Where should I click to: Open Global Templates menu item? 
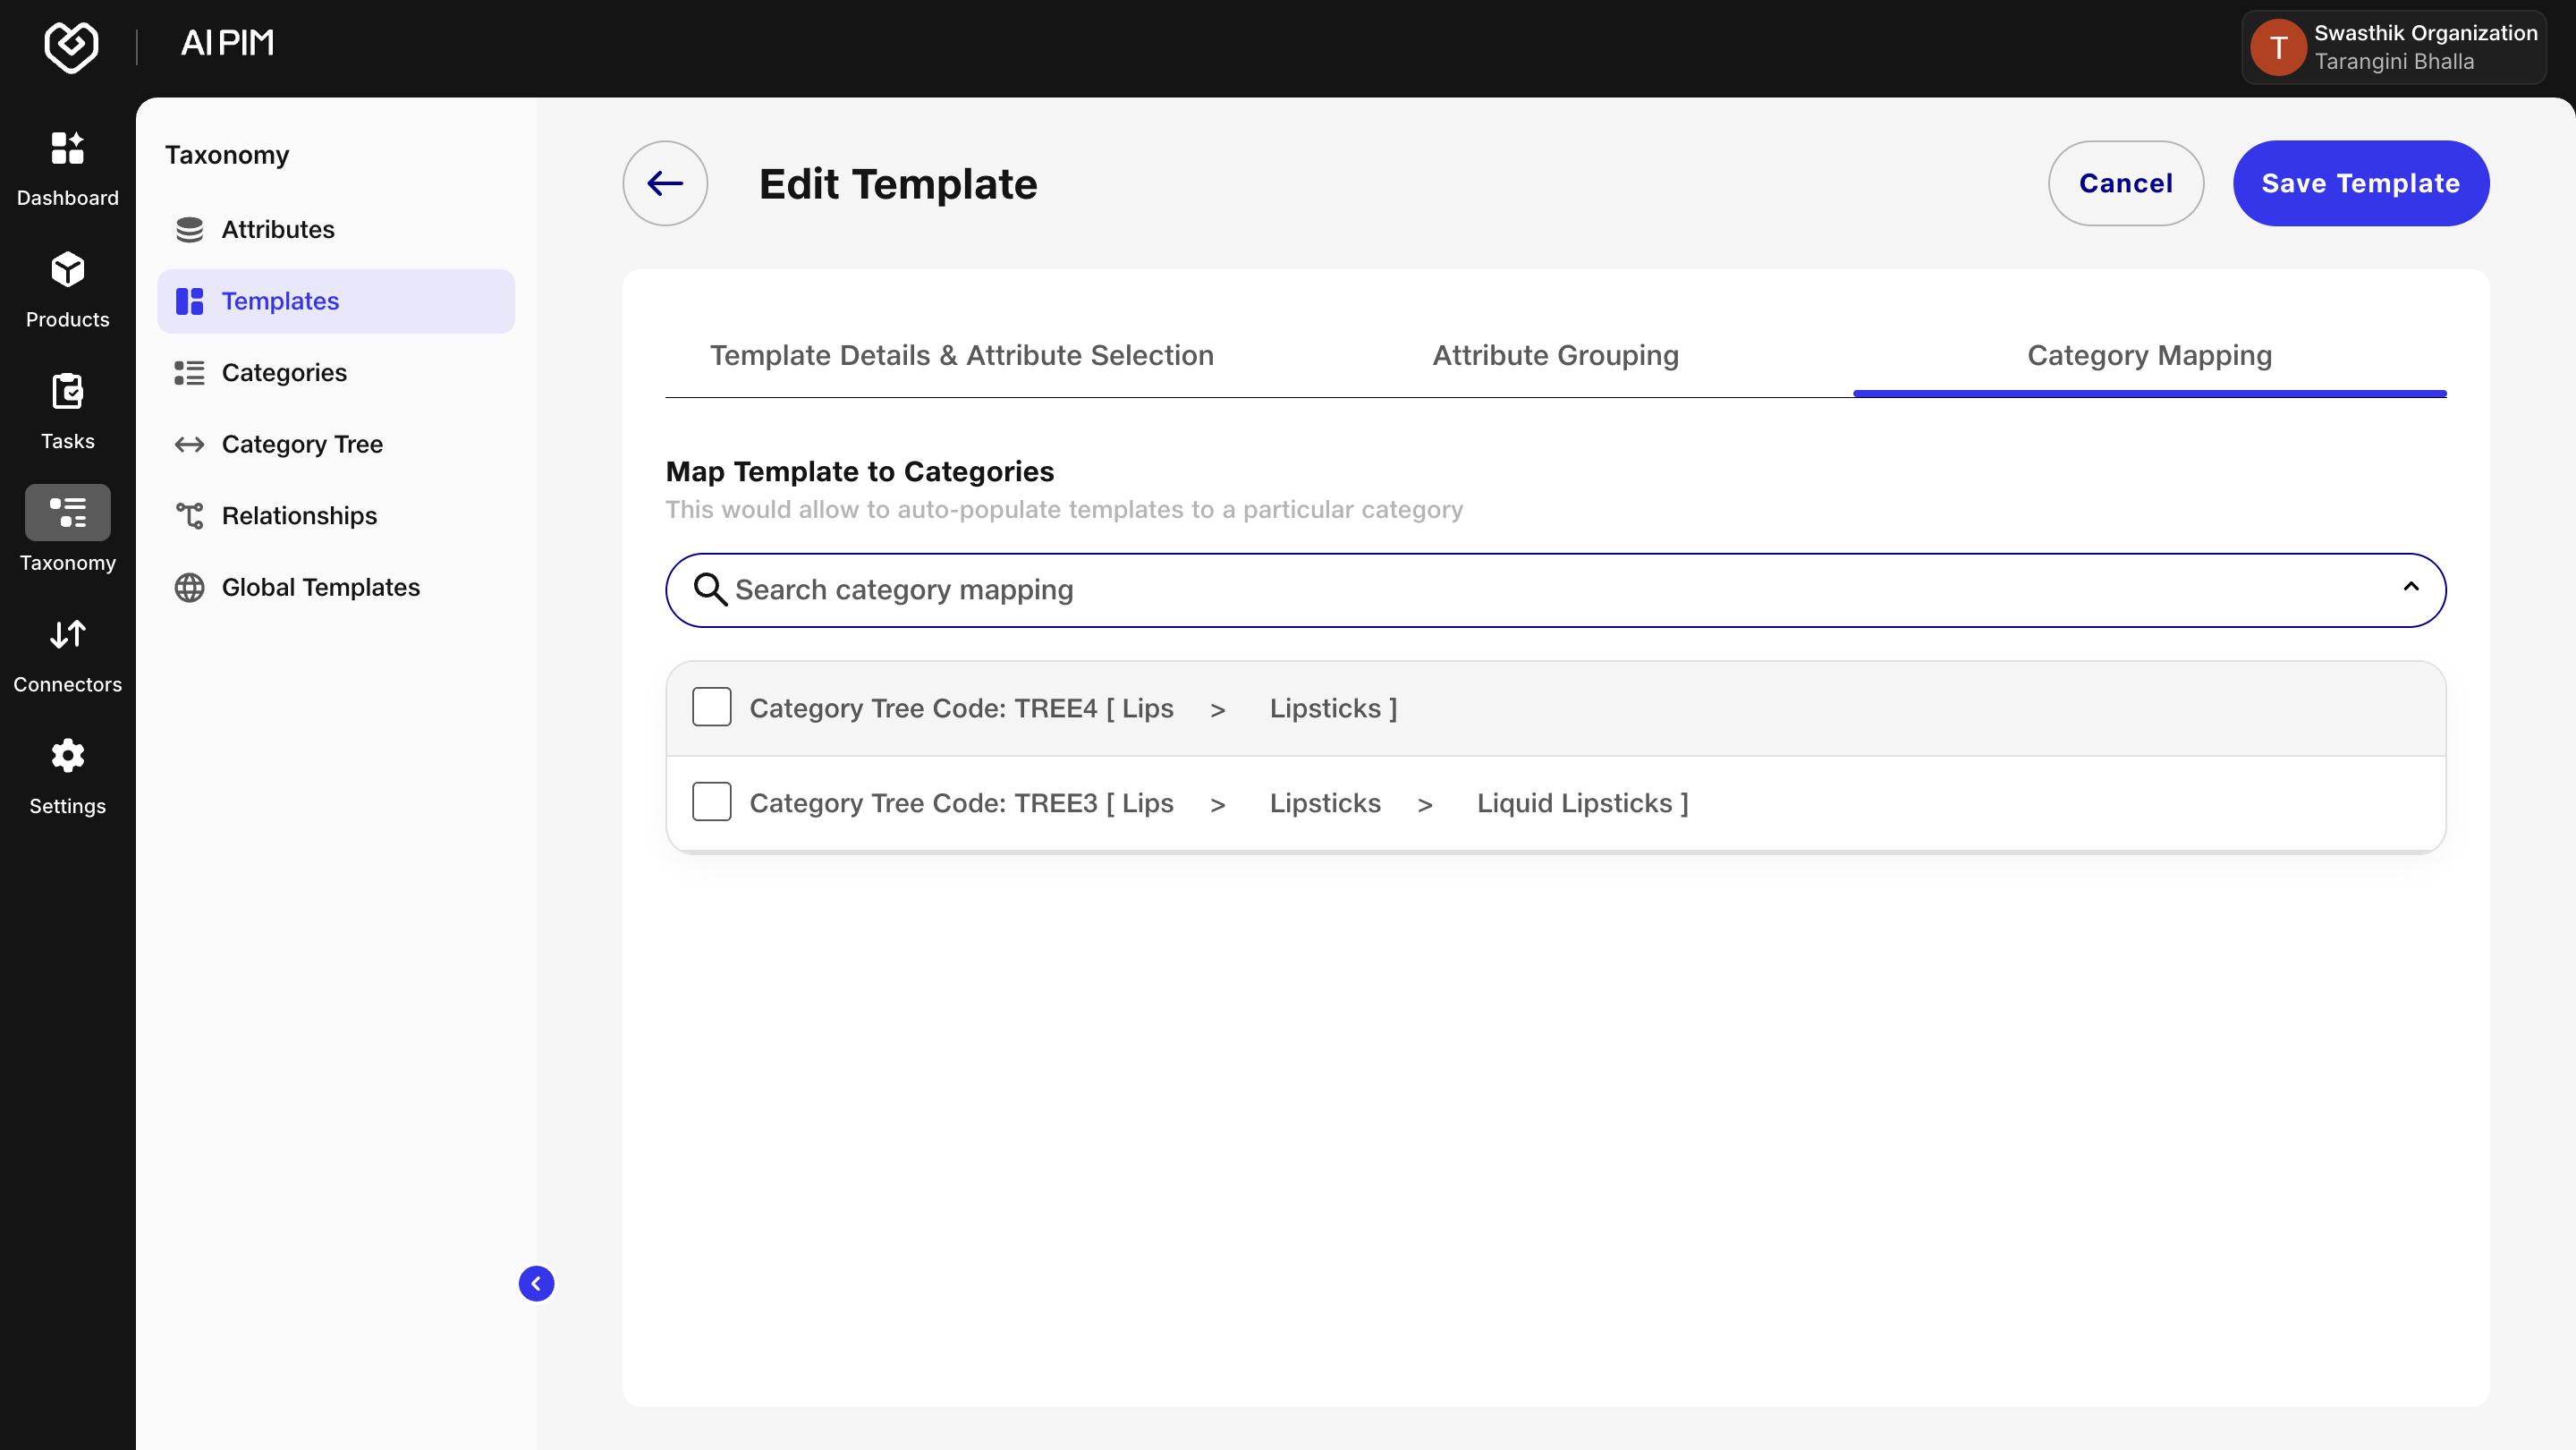(336, 588)
